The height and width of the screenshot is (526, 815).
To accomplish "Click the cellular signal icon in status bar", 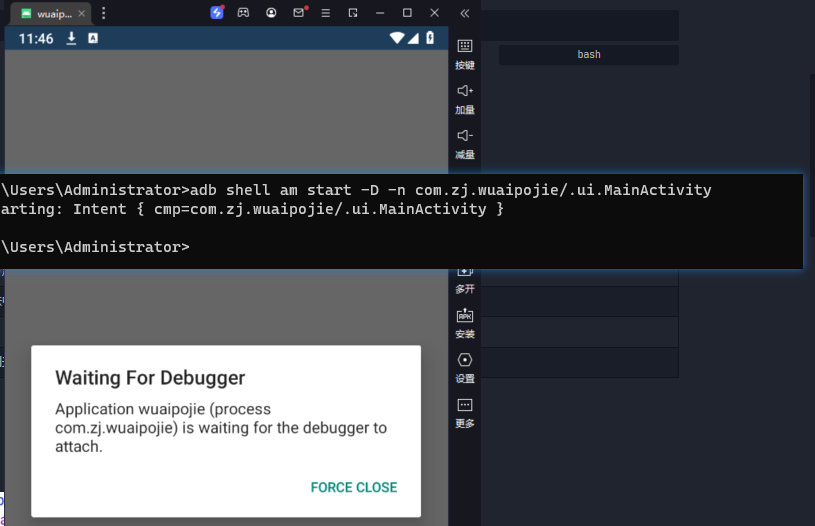I will (x=413, y=38).
